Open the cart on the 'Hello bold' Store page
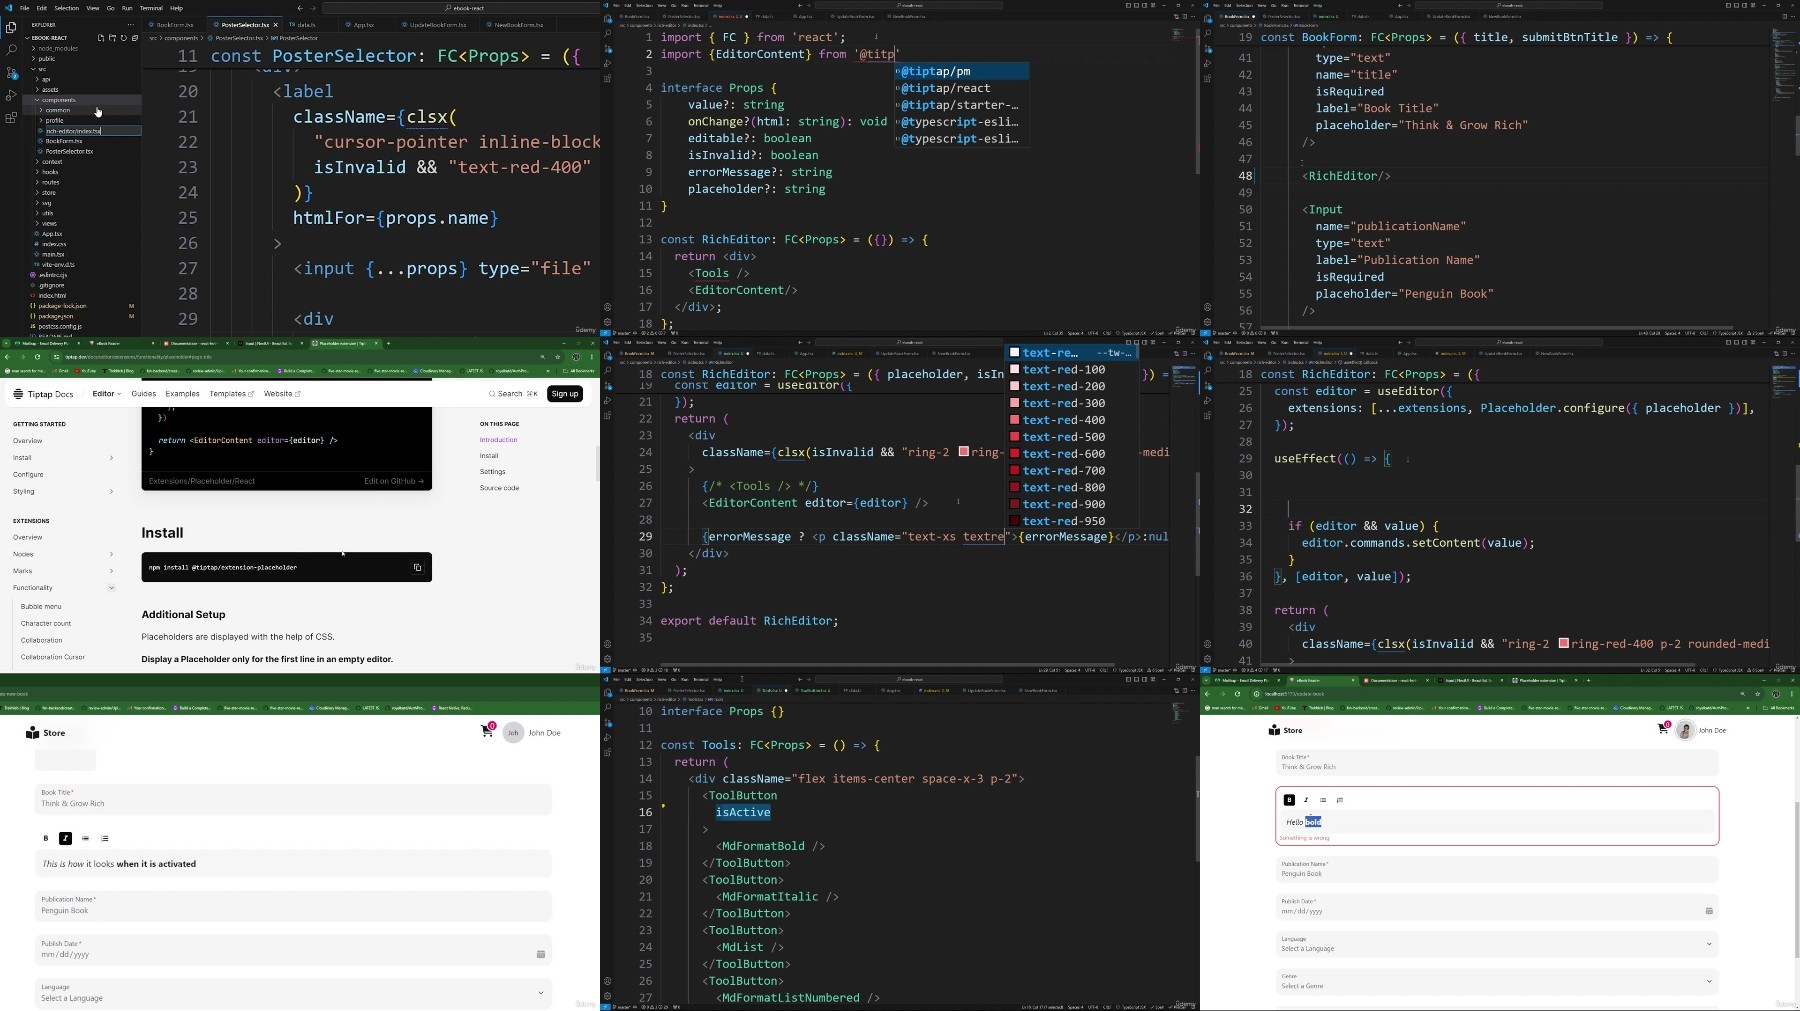The height and width of the screenshot is (1011, 1800). (x=1663, y=730)
